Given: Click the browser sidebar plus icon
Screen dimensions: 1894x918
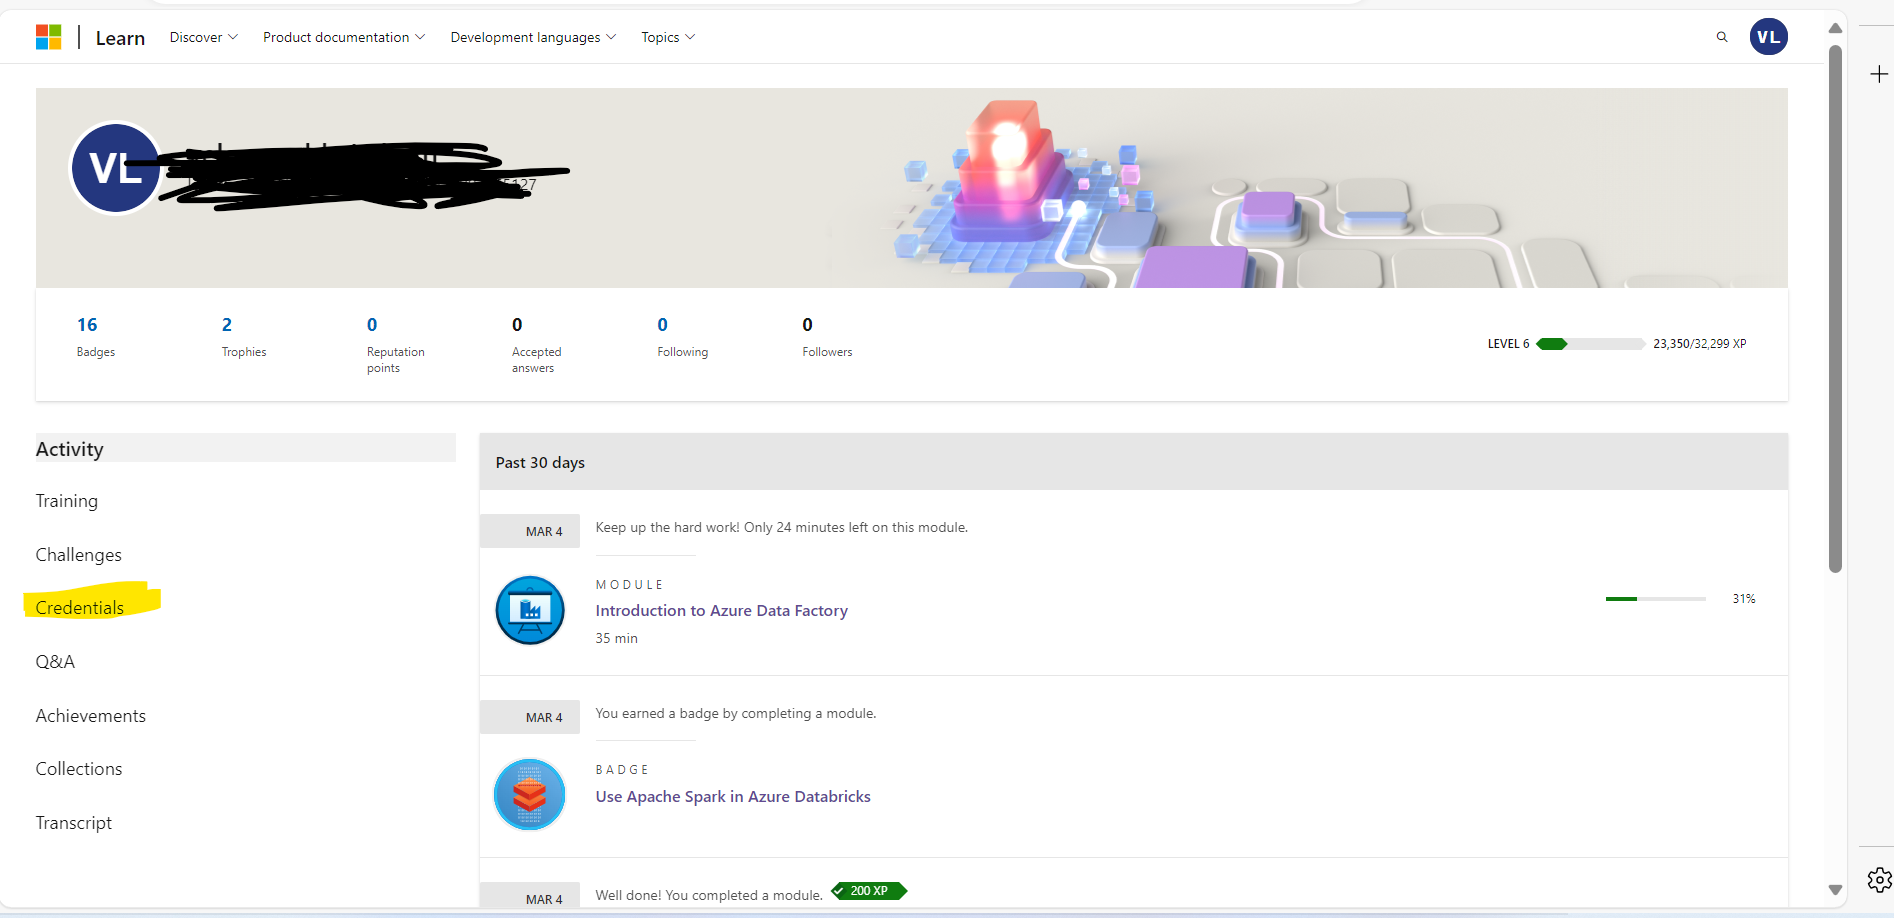Looking at the screenshot, I should tap(1879, 74).
